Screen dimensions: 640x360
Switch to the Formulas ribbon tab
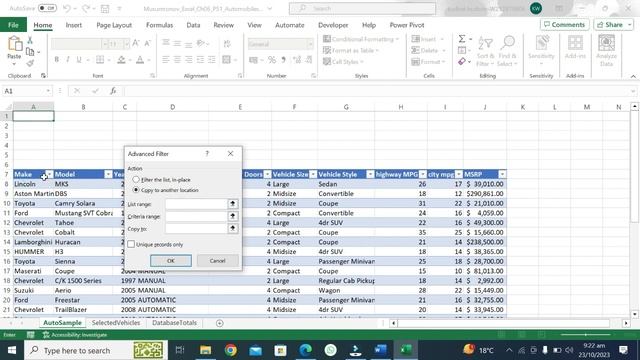tap(159, 25)
